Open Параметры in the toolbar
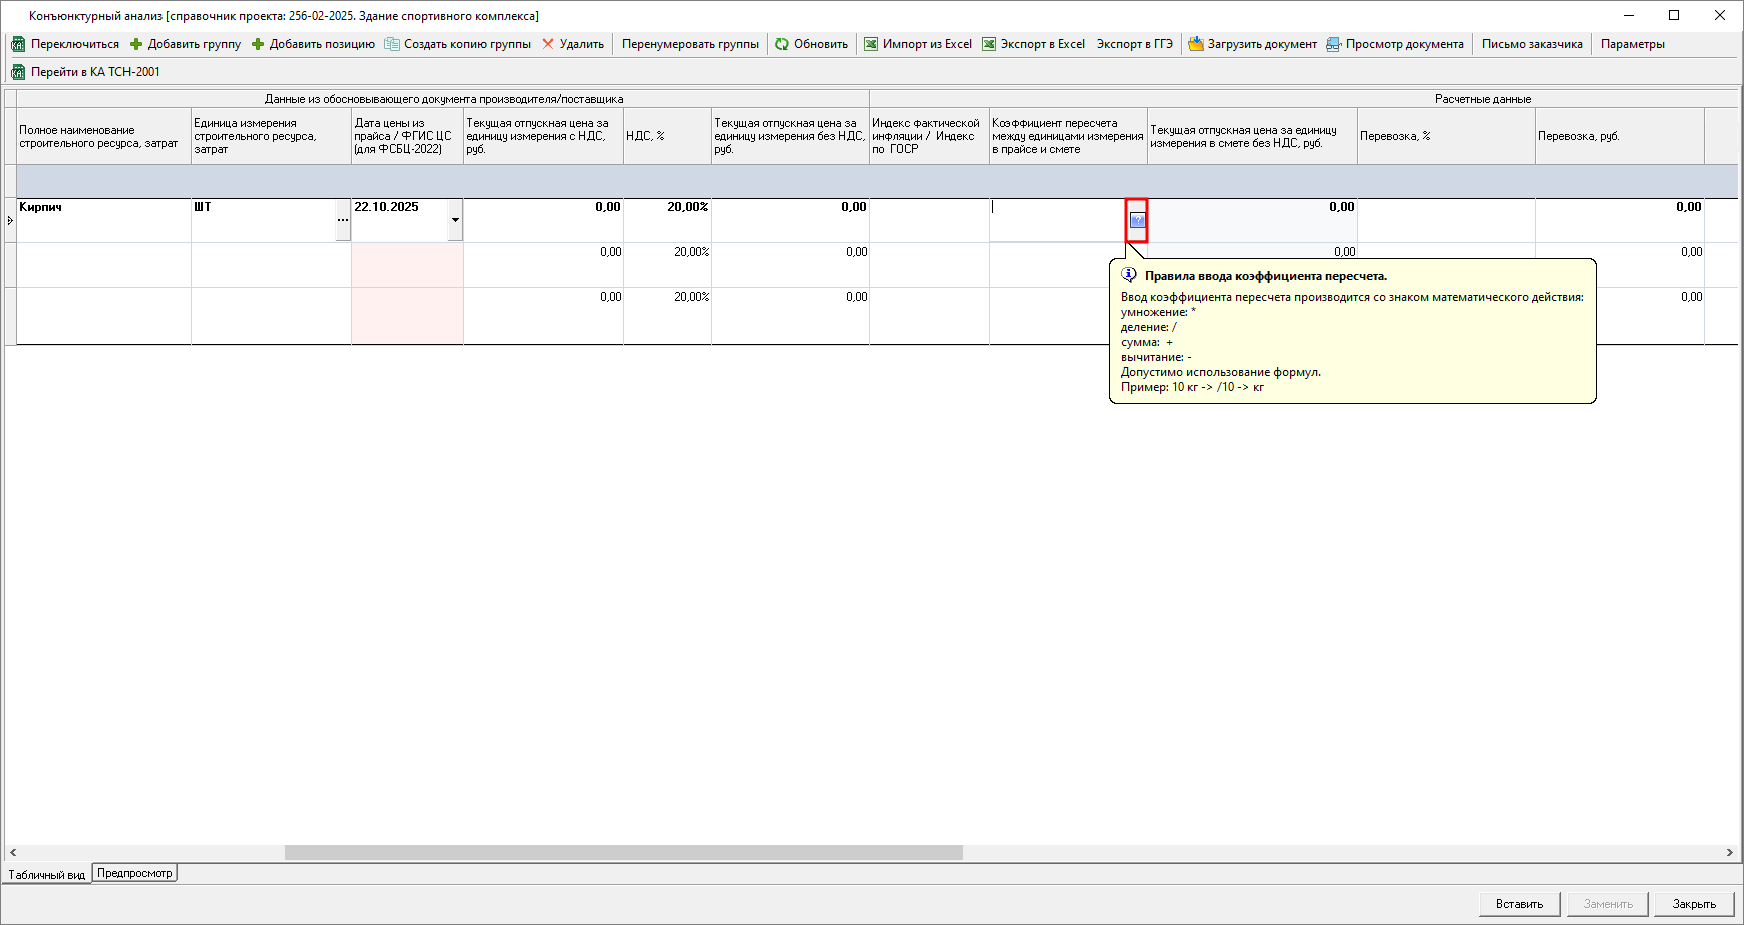Image resolution: width=1744 pixels, height=925 pixels. [x=1632, y=44]
